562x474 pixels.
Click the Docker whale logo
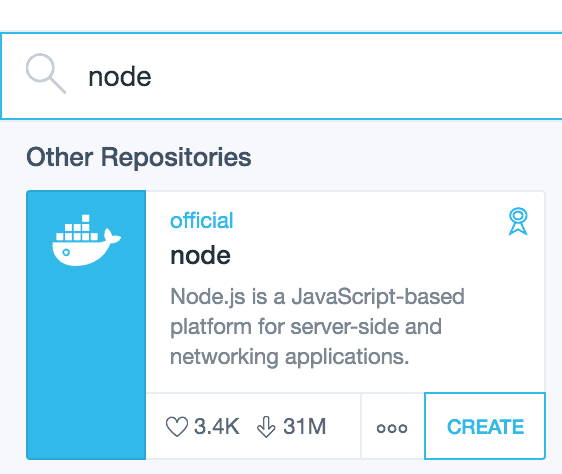click(86, 240)
